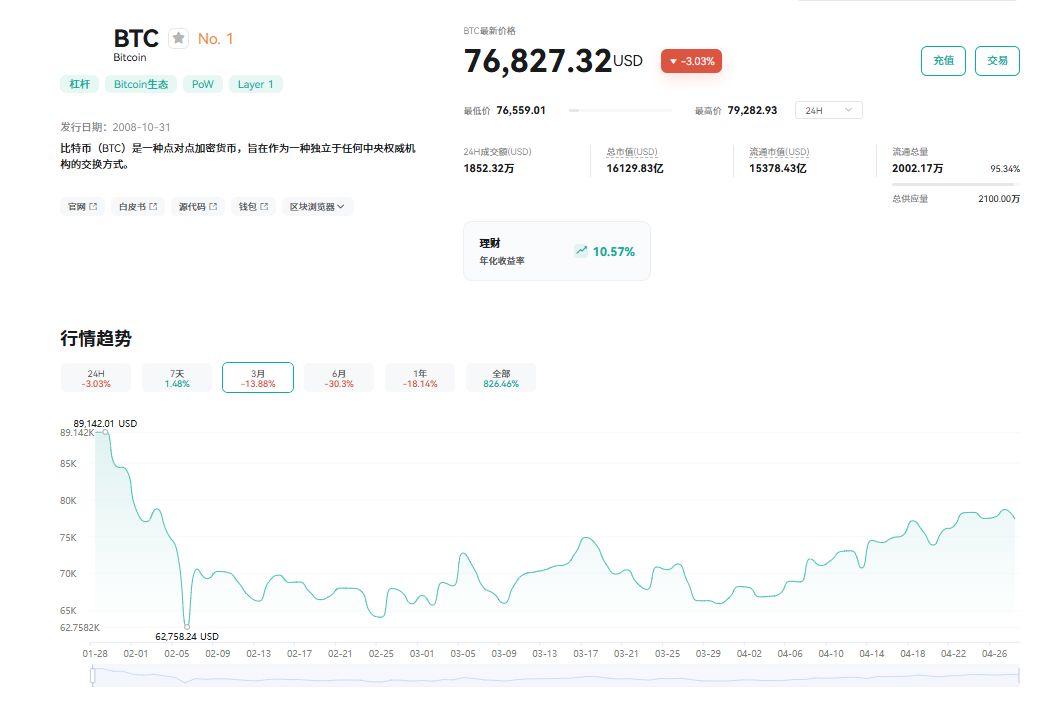Click the 04-26 date on chart axis
The height and width of the screenshot is (715, 1053).
995,653
